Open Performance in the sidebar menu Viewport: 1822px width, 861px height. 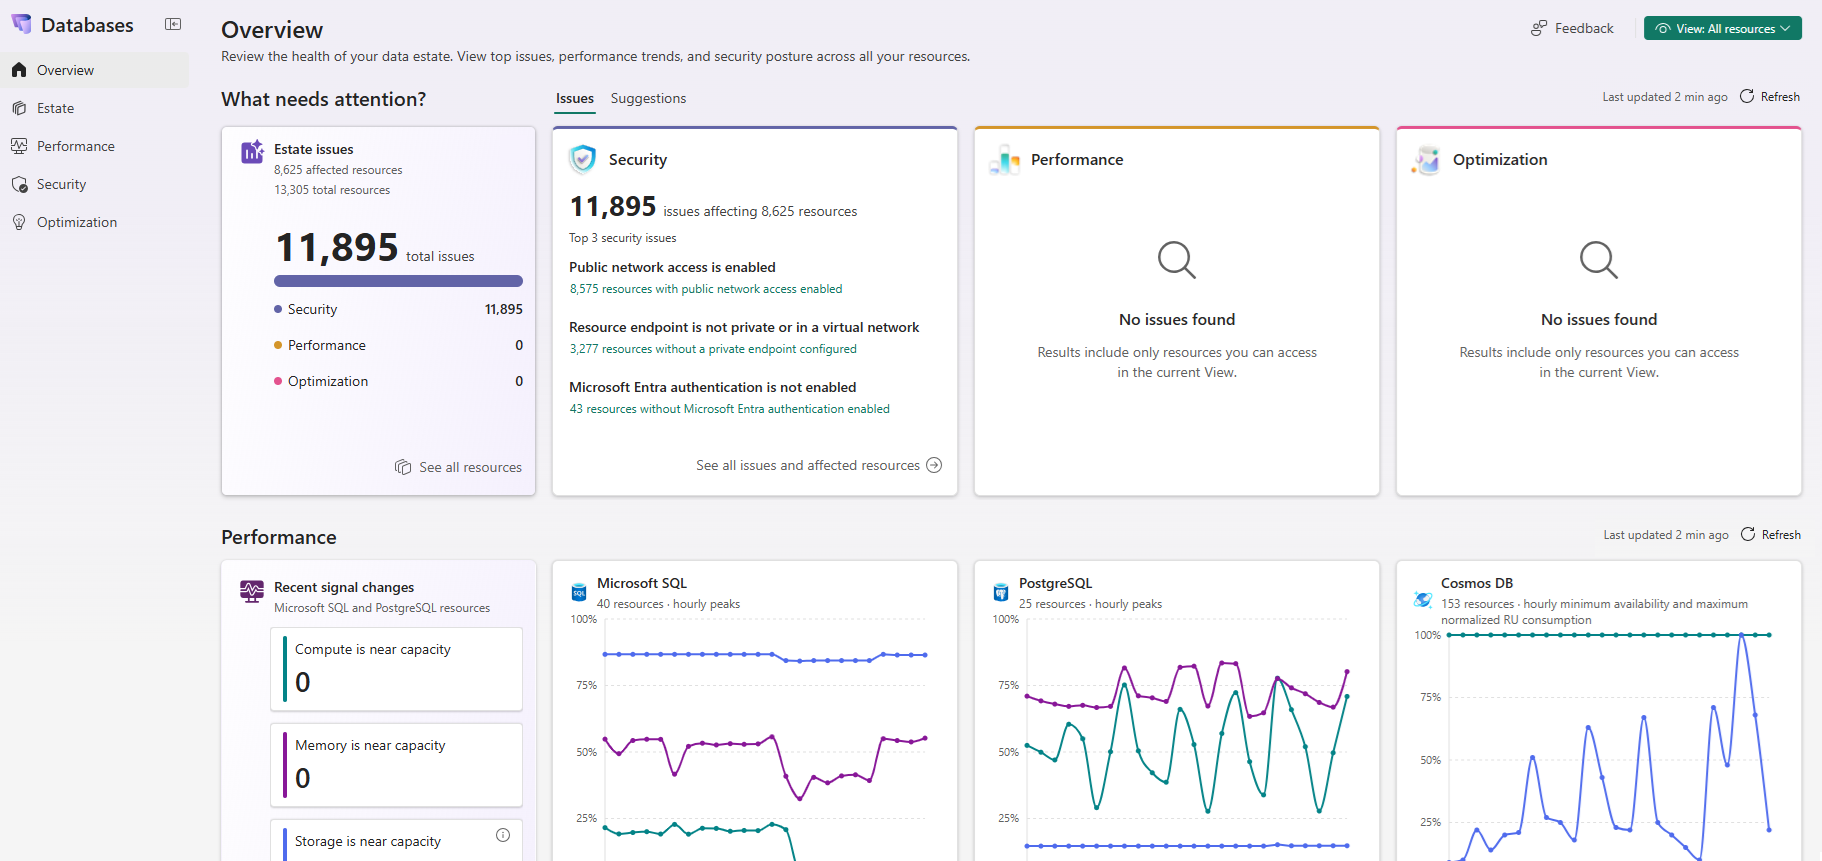[x=95, y=146]
